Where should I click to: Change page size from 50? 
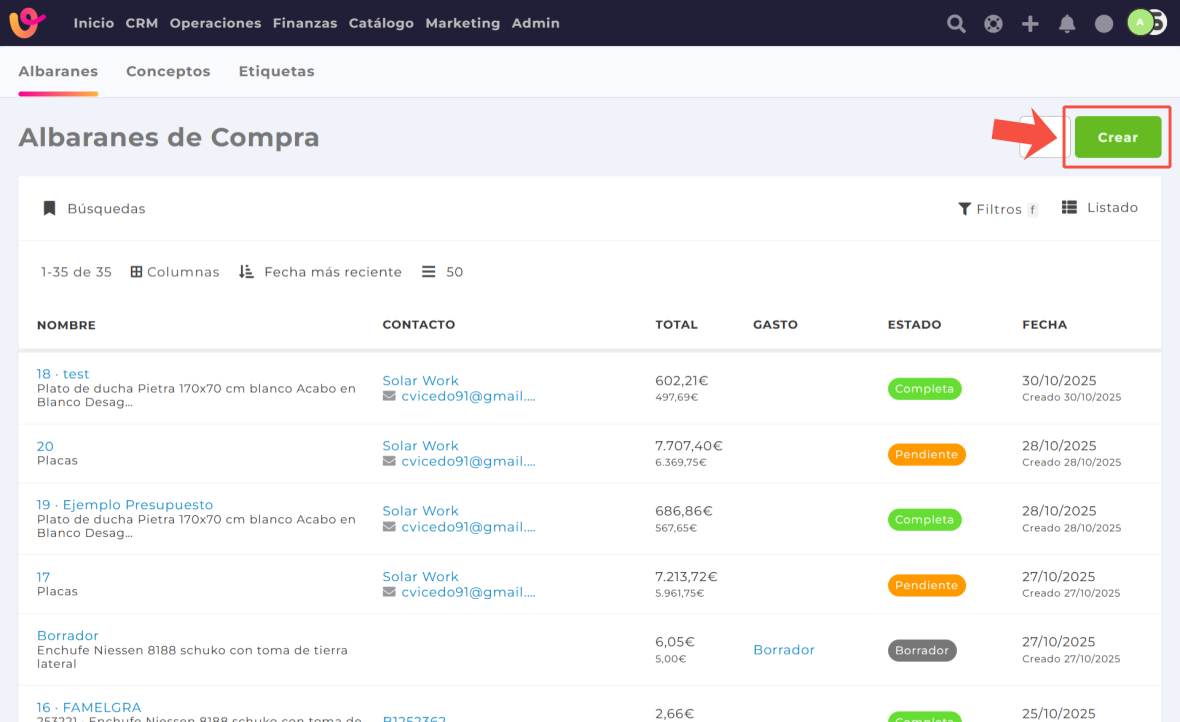click(443, 272)
